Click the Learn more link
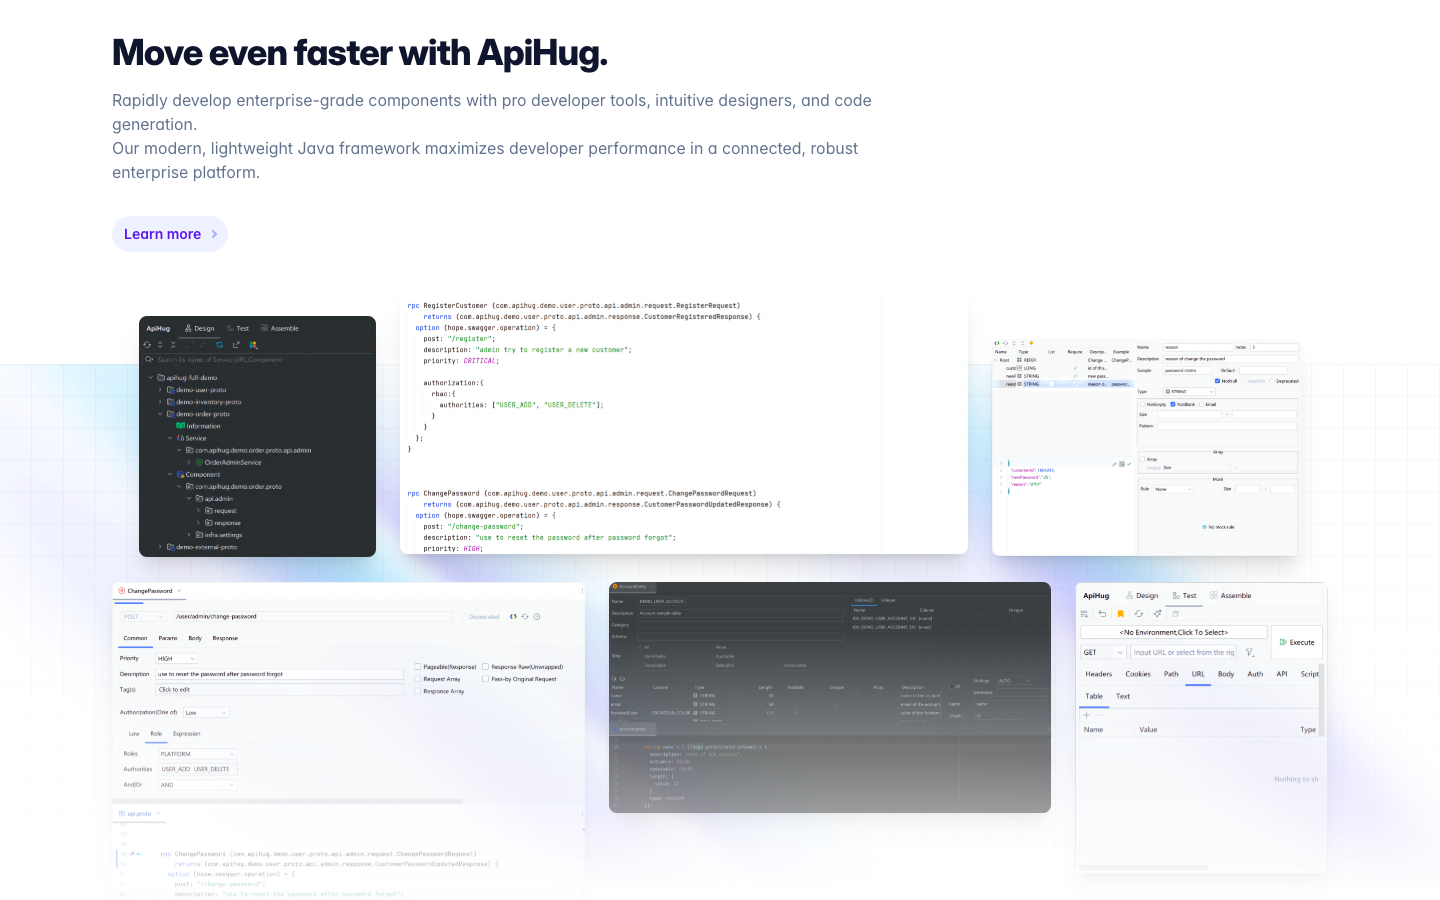This screenshot has width=1440, height=900. pyautogui.click(x=170, y=234)
